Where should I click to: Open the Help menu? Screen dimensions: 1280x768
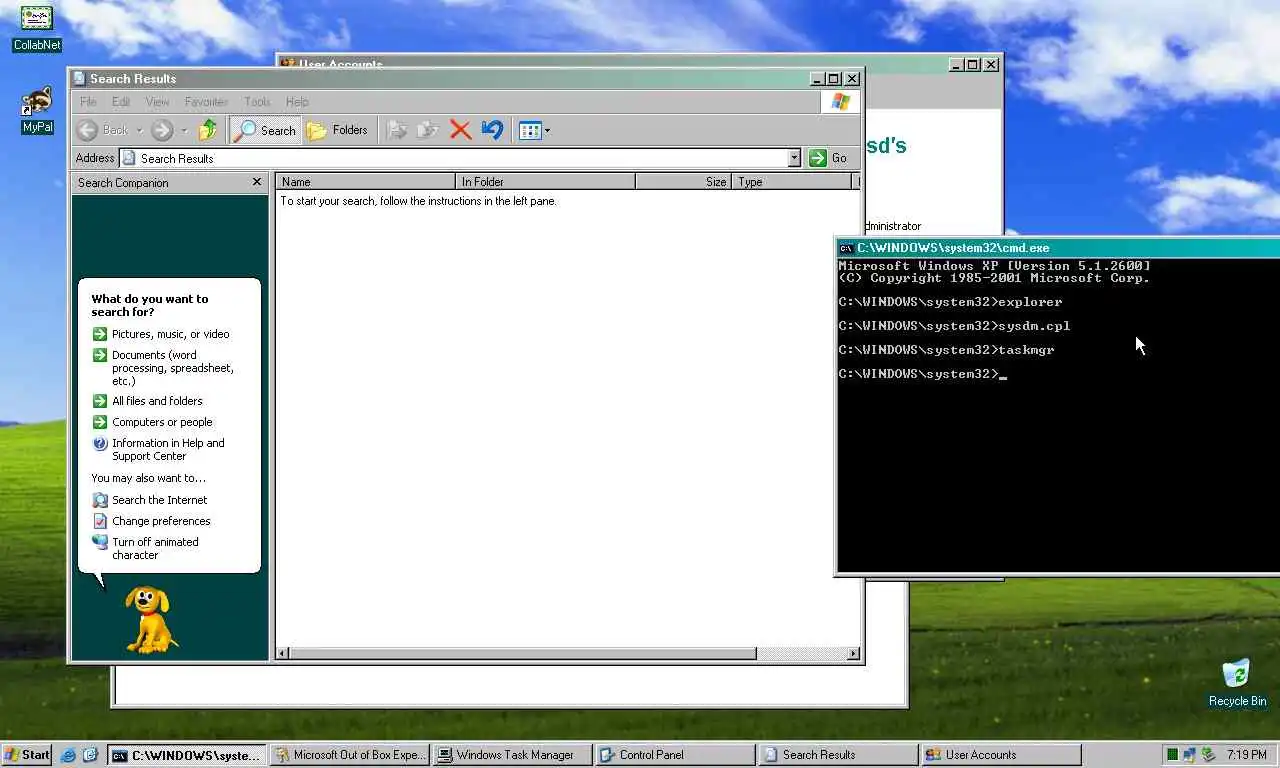coord(297,102)
